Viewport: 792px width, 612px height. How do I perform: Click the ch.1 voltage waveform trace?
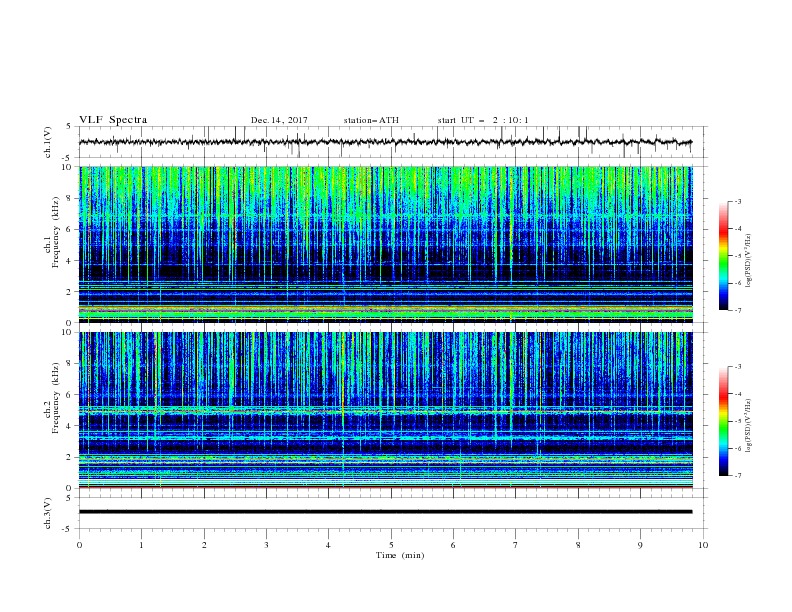(385, 142)
